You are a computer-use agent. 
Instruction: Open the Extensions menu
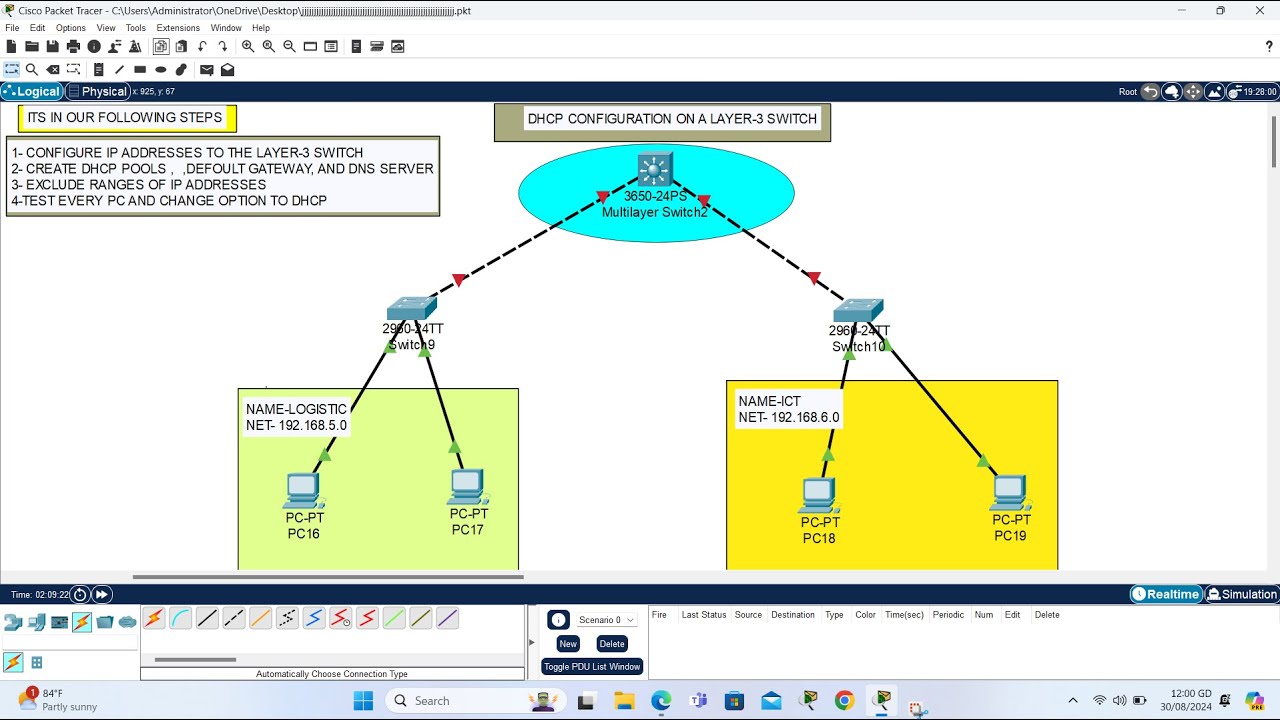coord(178,28)
